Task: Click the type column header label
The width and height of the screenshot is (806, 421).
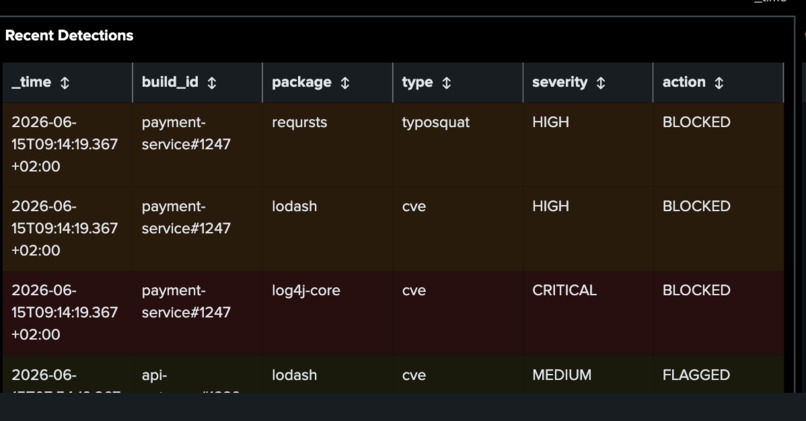Action: pyautogui.click(x=417, y=83)
